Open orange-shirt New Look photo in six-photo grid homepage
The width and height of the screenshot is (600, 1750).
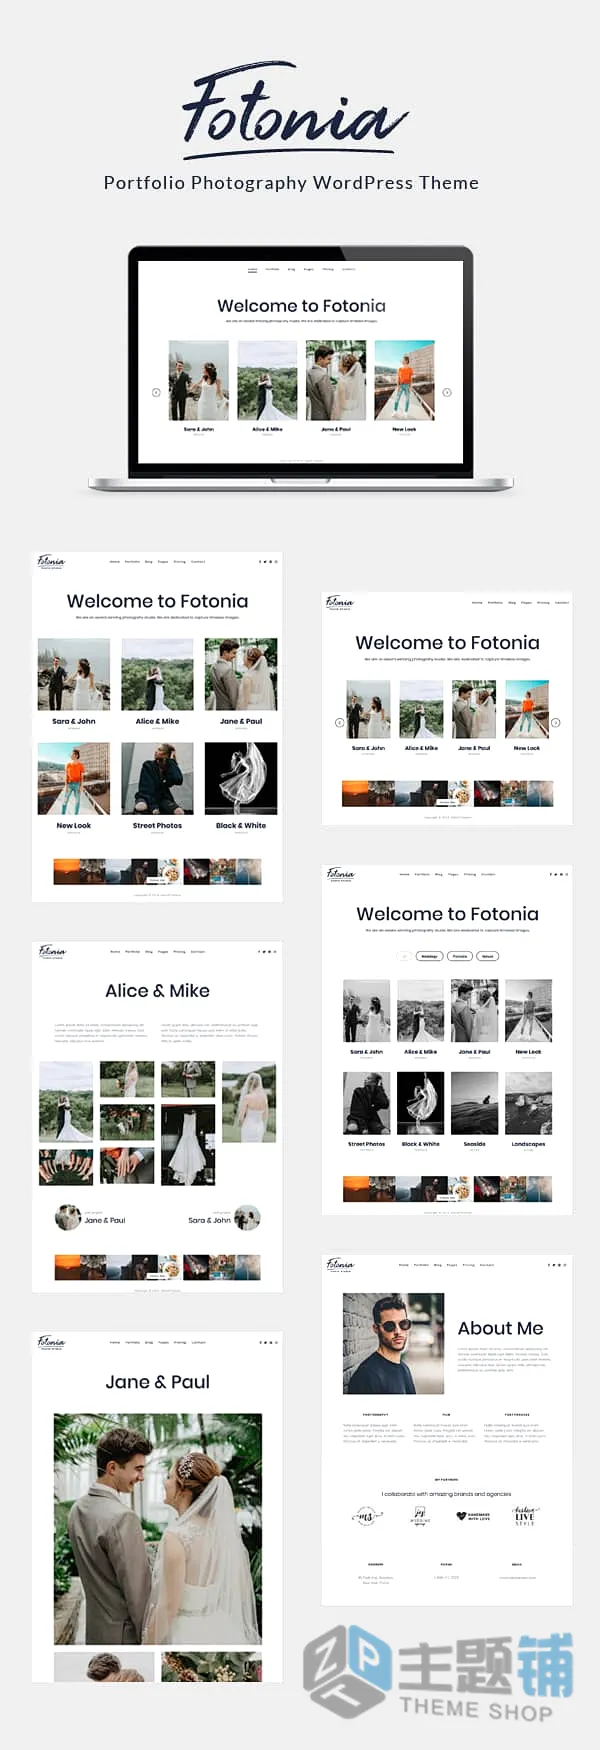click(74, 779)
